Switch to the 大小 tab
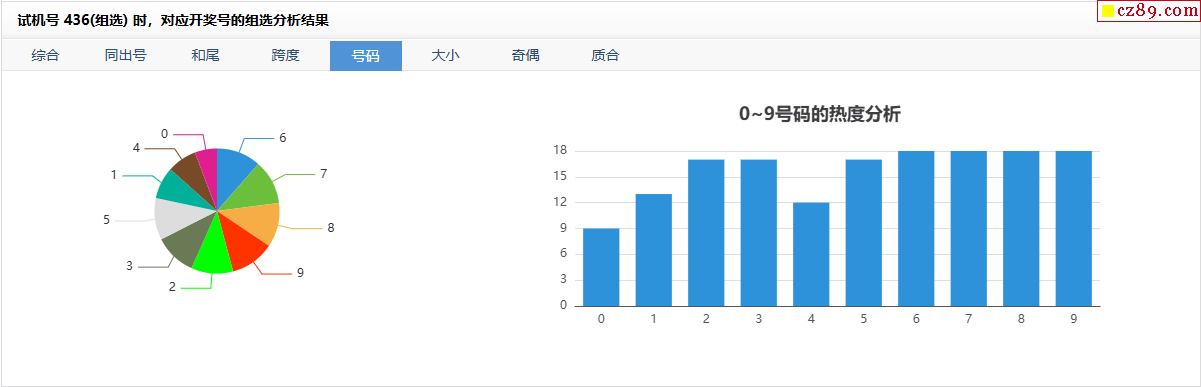 tap(446, 56)
